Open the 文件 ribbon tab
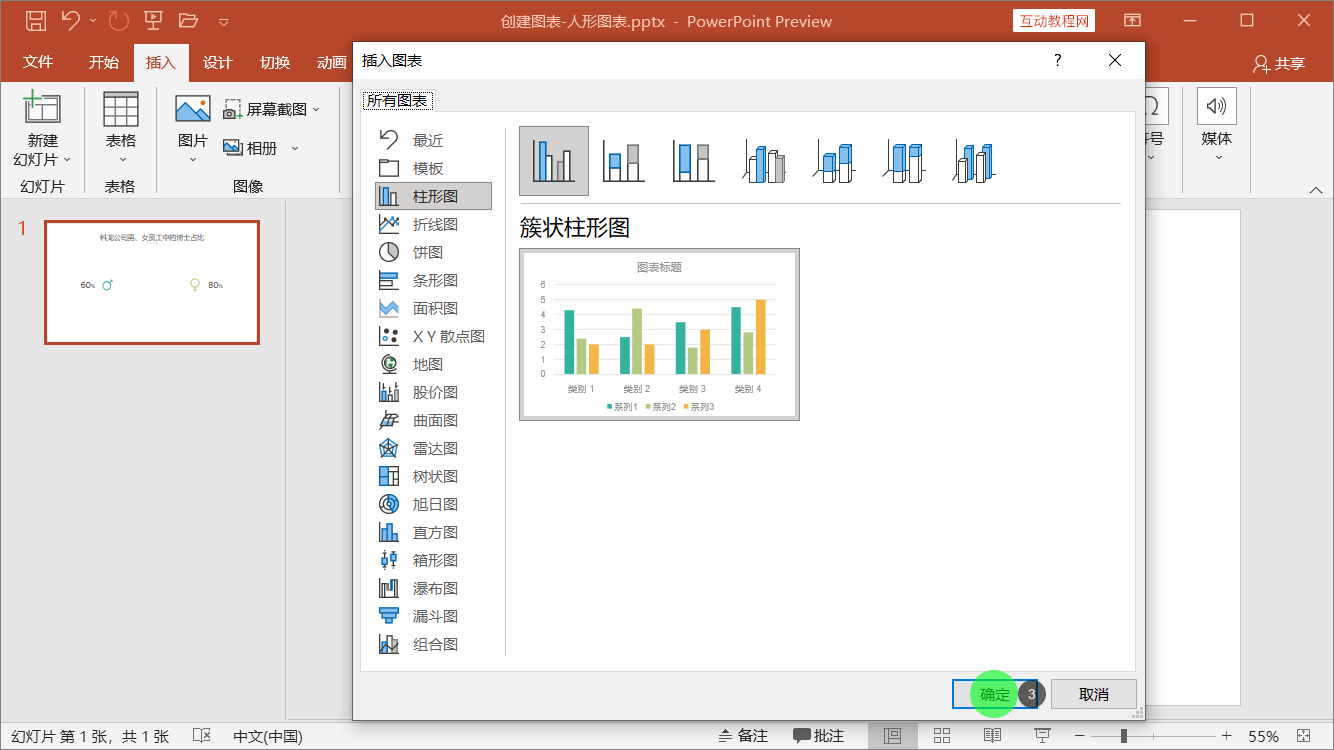Screen dimensions: 1334x750 point(38,62)
